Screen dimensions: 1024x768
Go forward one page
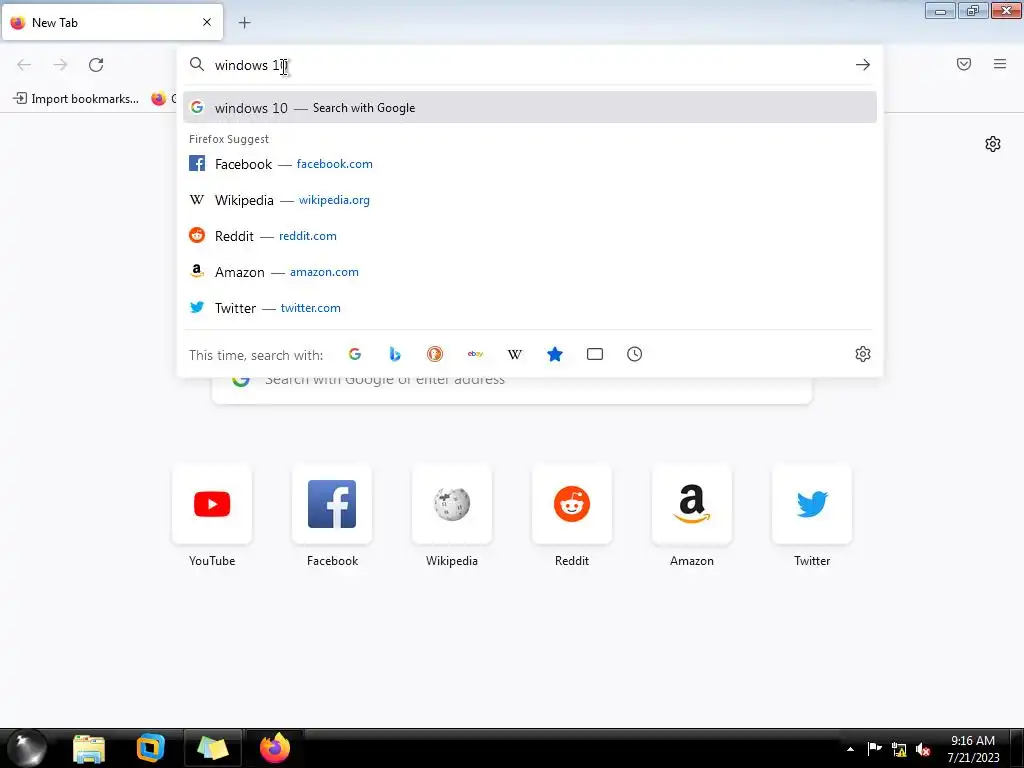(60, 65)
